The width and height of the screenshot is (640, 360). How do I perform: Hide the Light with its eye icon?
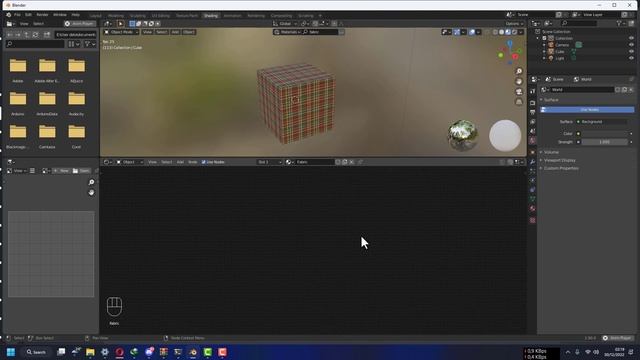click(631, 58)
